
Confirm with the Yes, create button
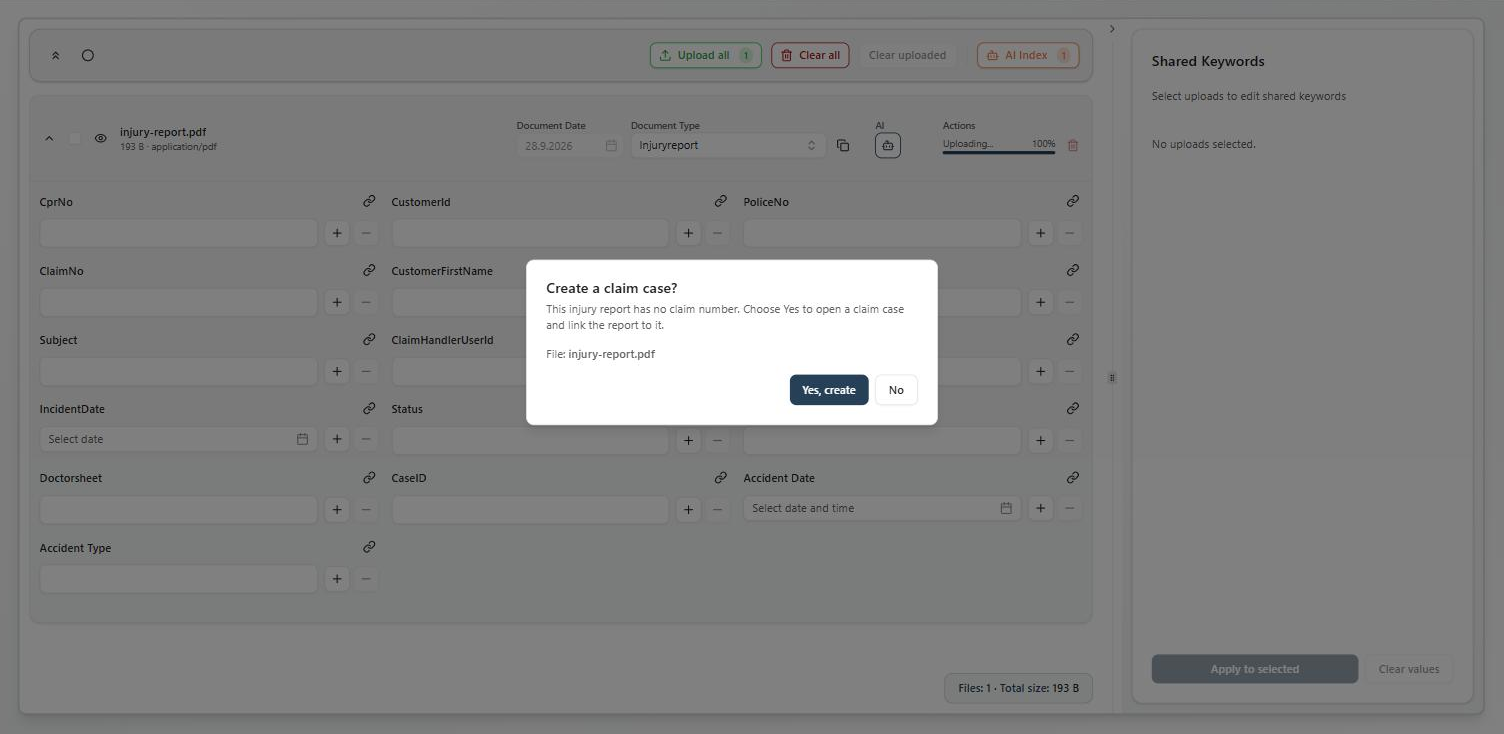pos(829,390)
